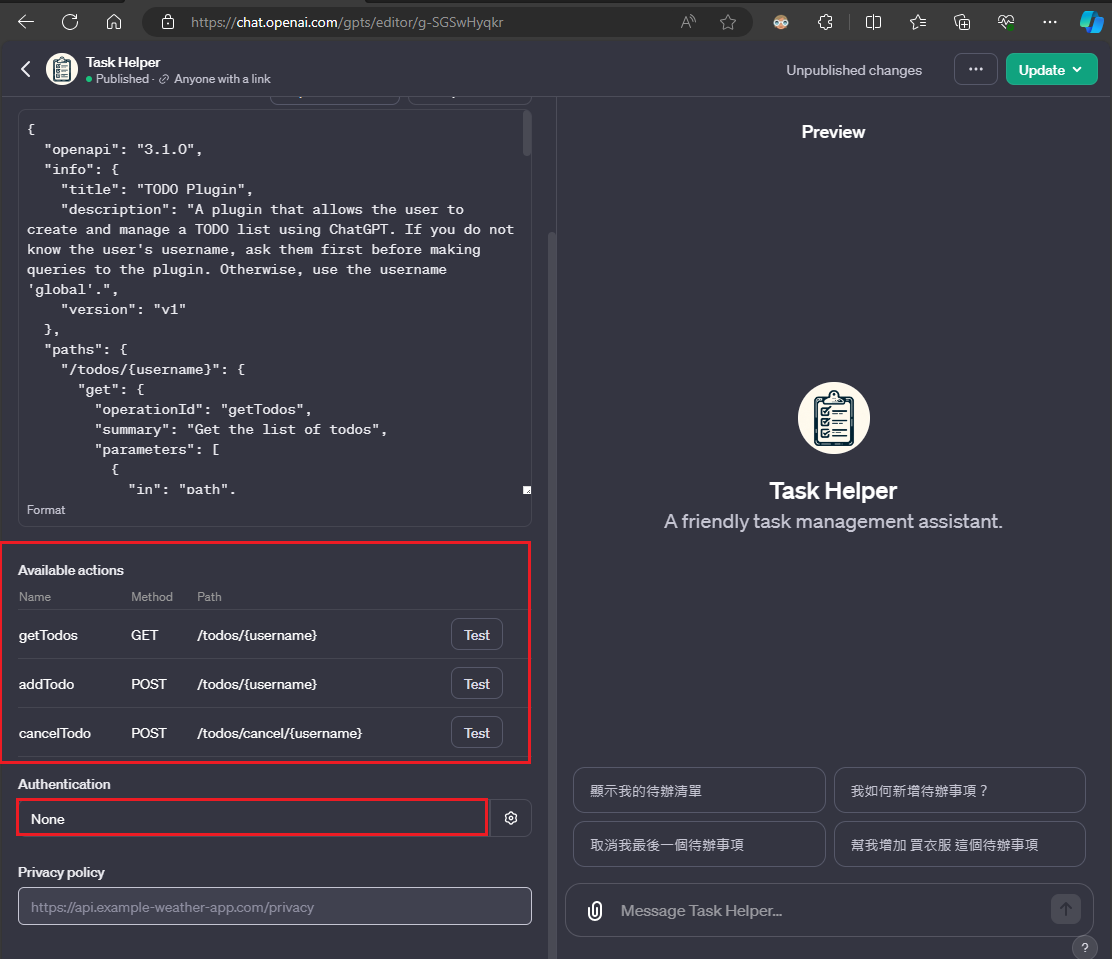Open browser settings and more menu
Screen dimensions: 1112x959
point(1050,22)
